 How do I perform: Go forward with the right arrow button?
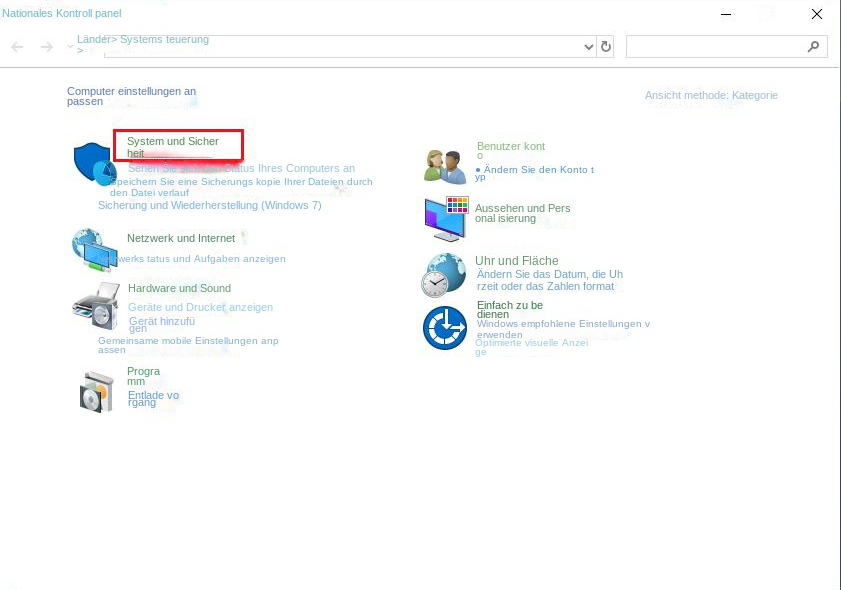coord(46,47)
